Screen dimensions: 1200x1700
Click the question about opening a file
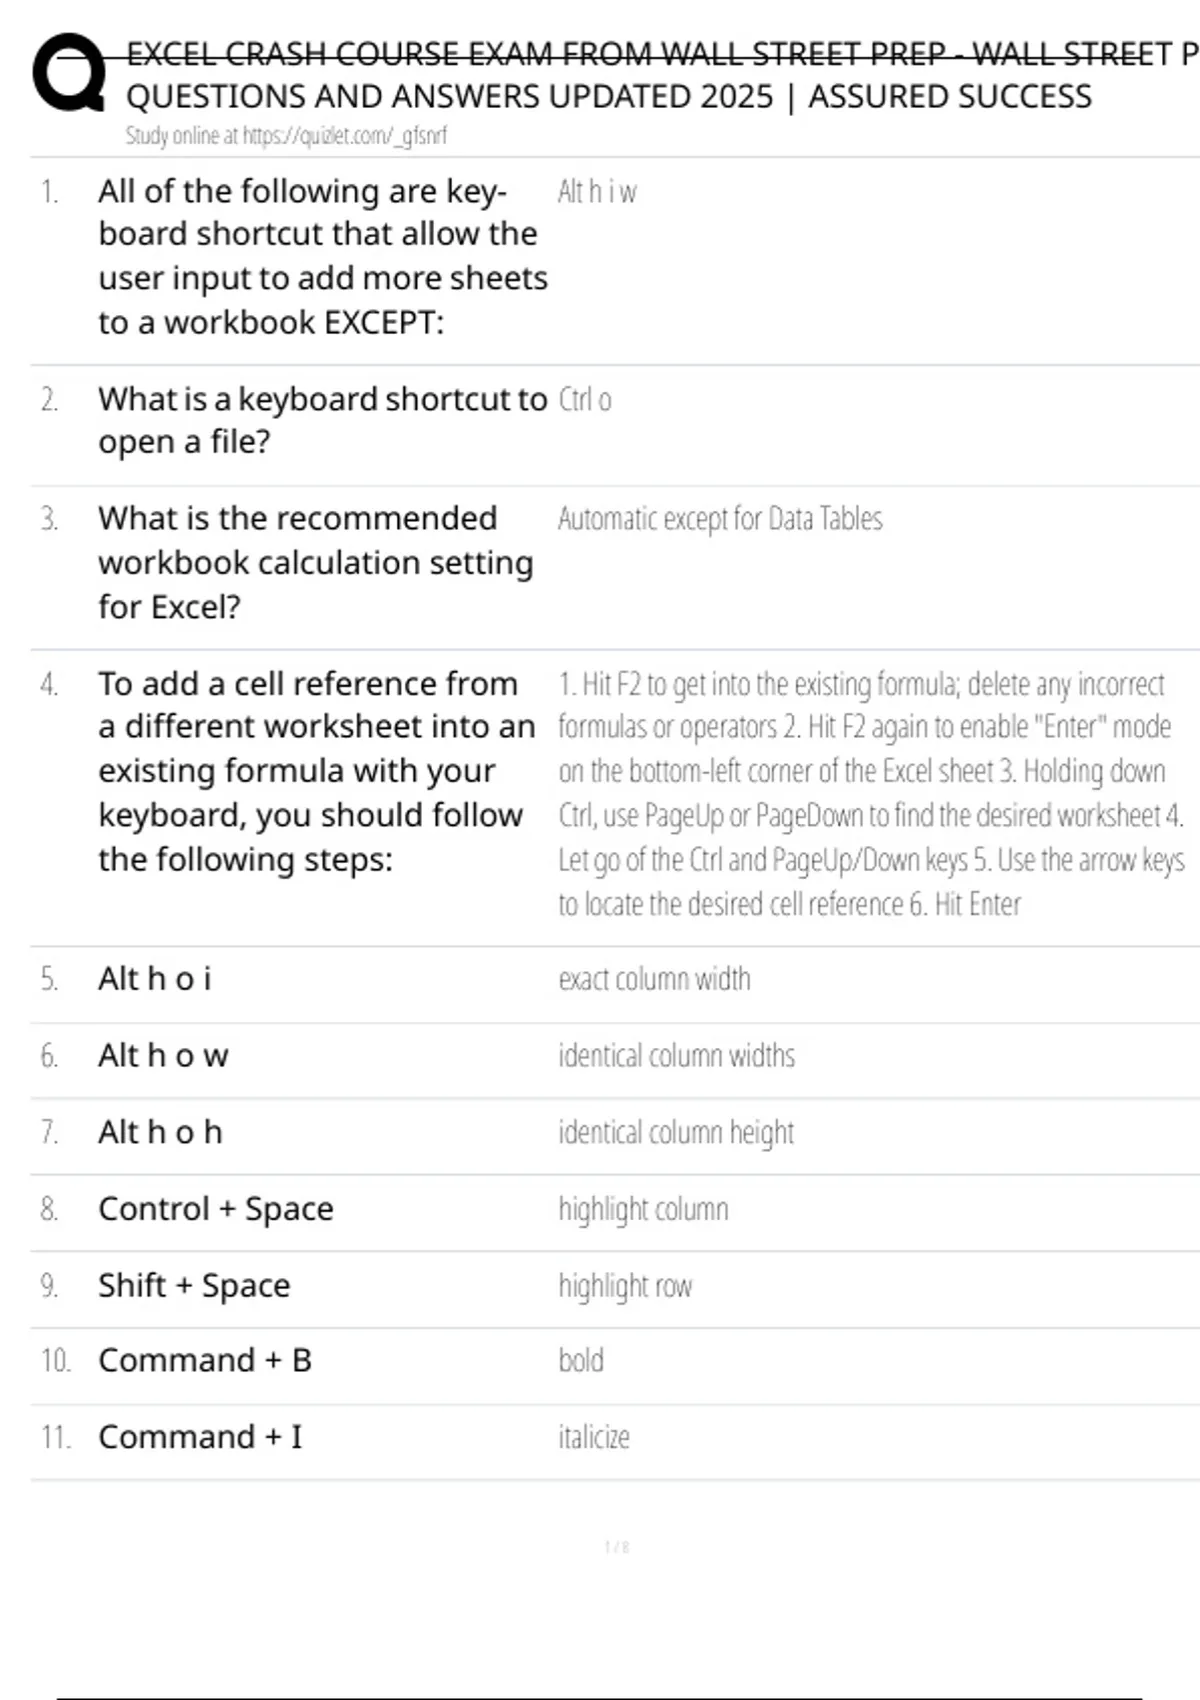point(322,420)
